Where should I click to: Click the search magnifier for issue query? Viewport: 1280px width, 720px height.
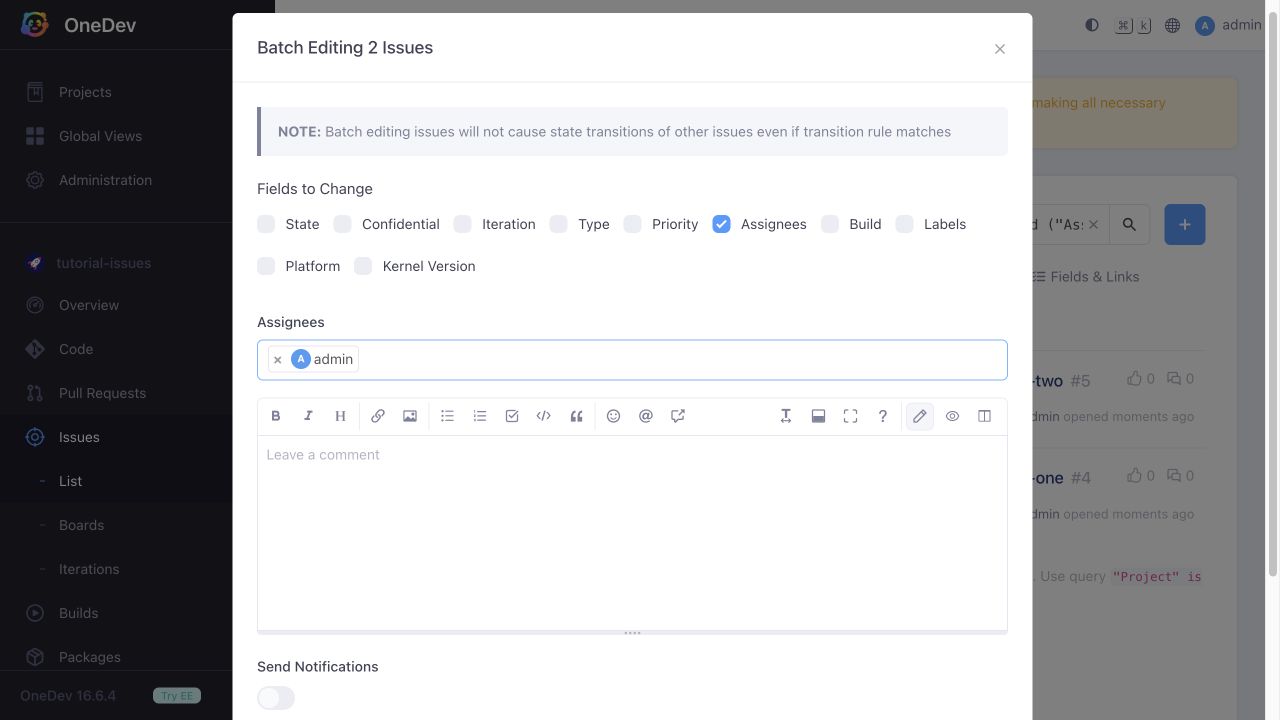point(1129,225)
